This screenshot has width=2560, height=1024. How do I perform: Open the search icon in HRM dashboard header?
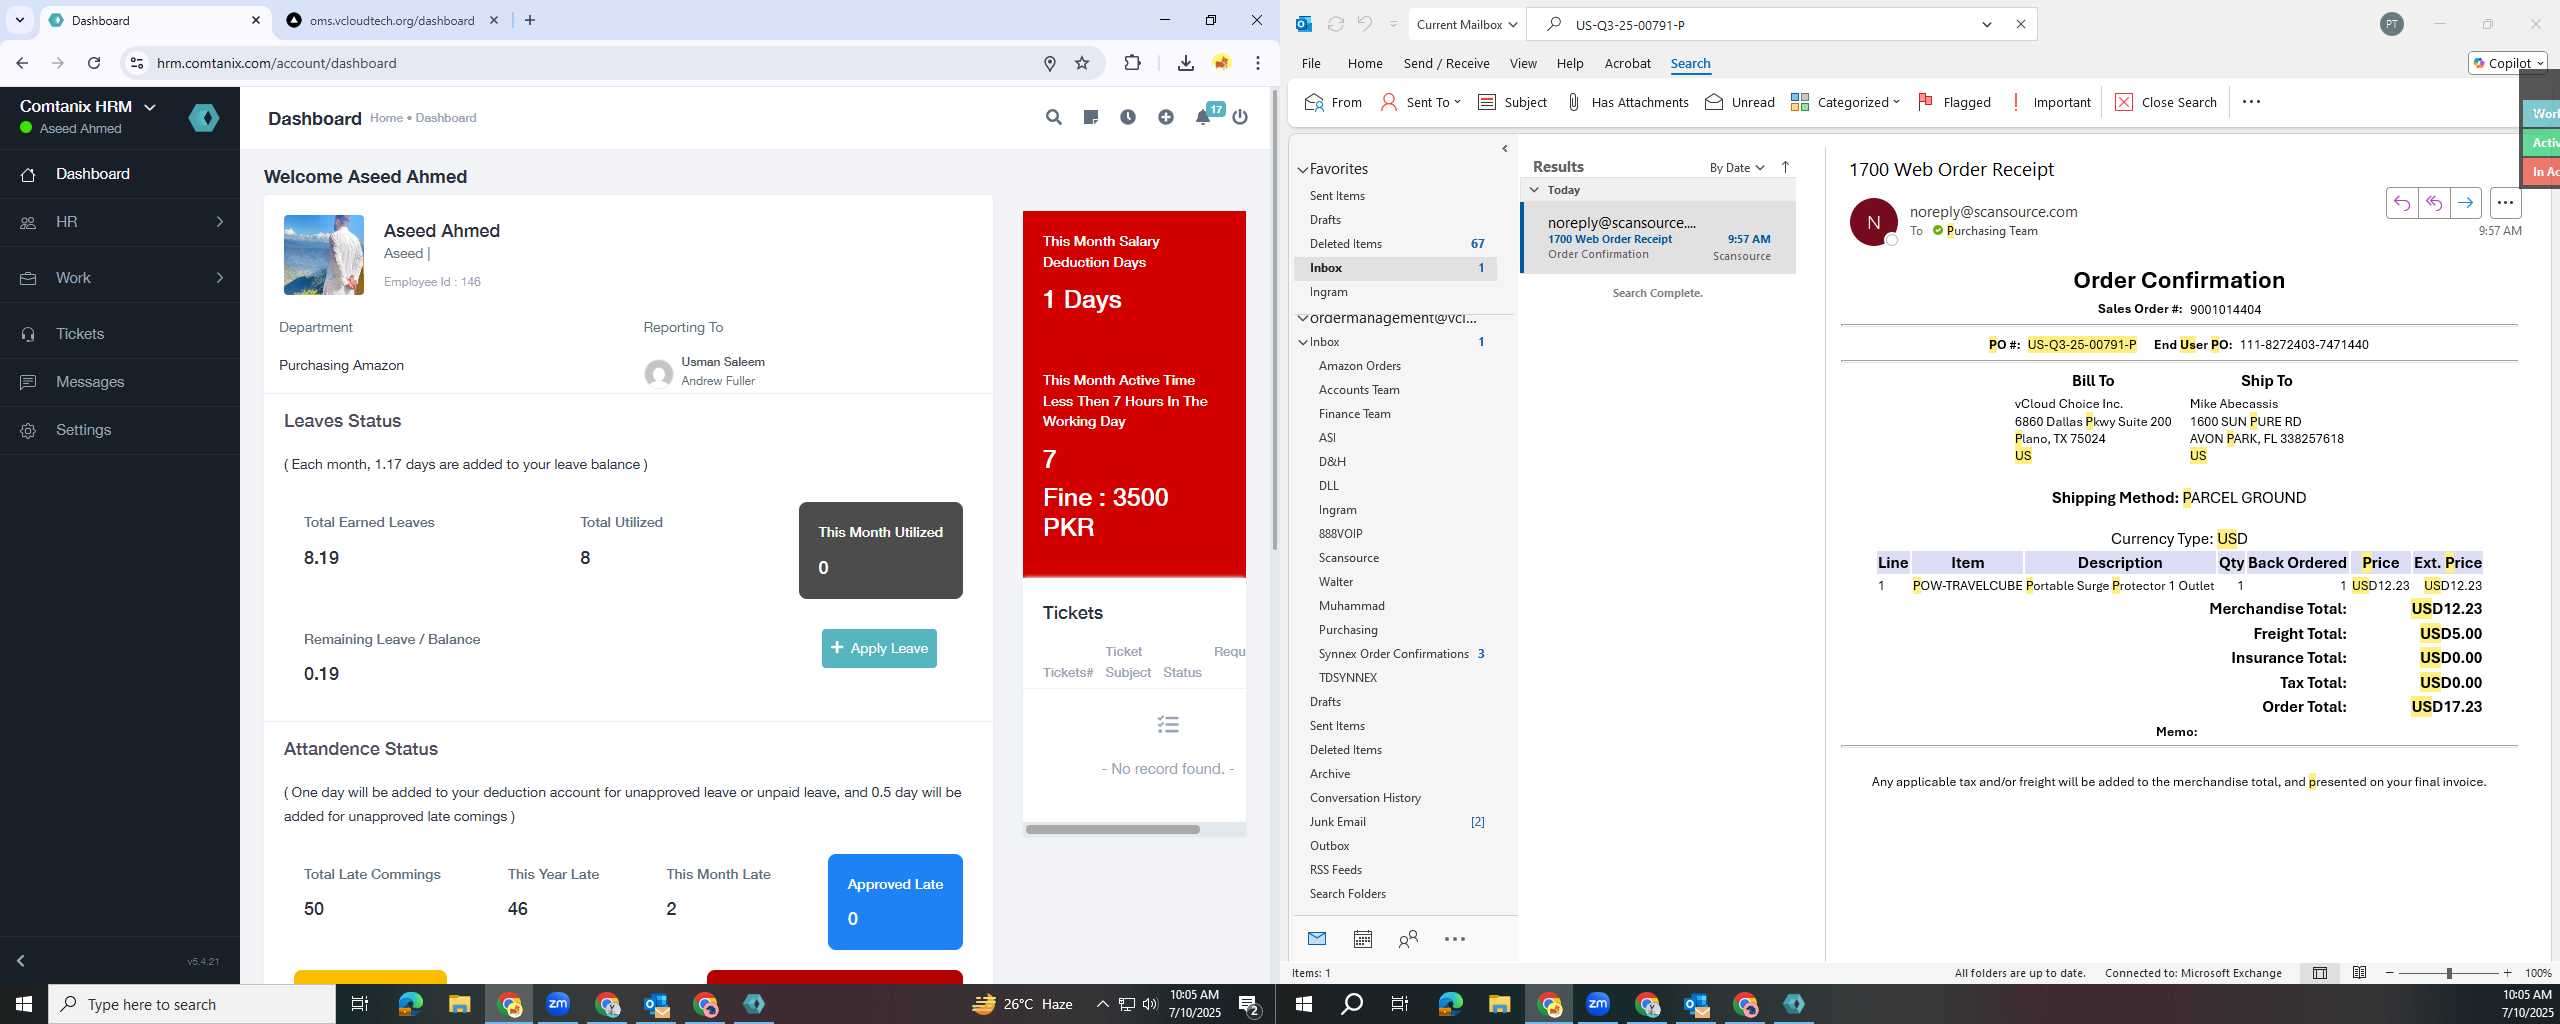click(x=1053, y=117)
